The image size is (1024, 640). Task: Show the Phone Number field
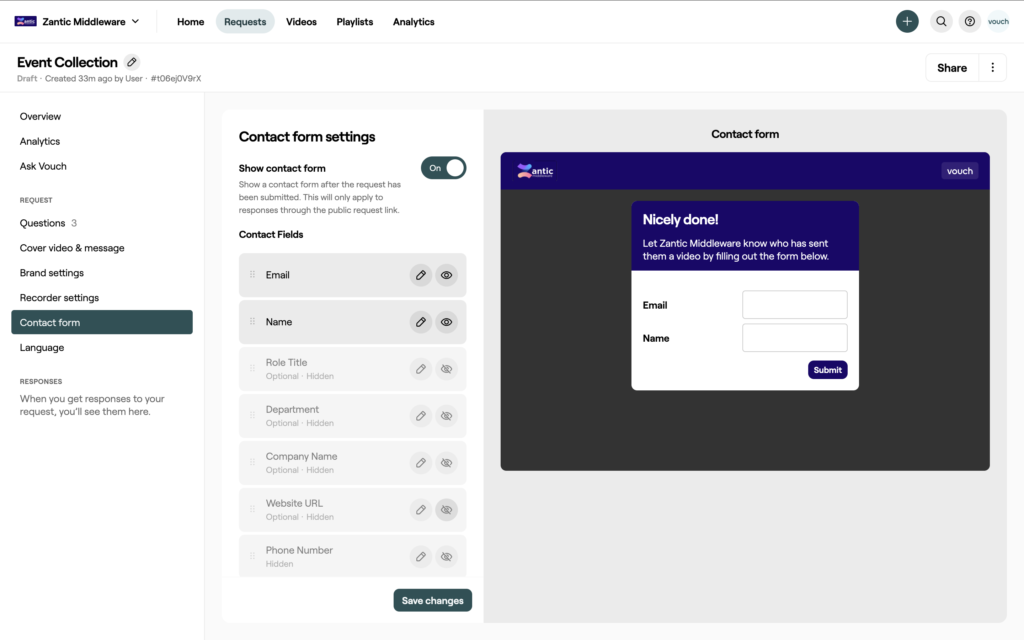[447, 557]
